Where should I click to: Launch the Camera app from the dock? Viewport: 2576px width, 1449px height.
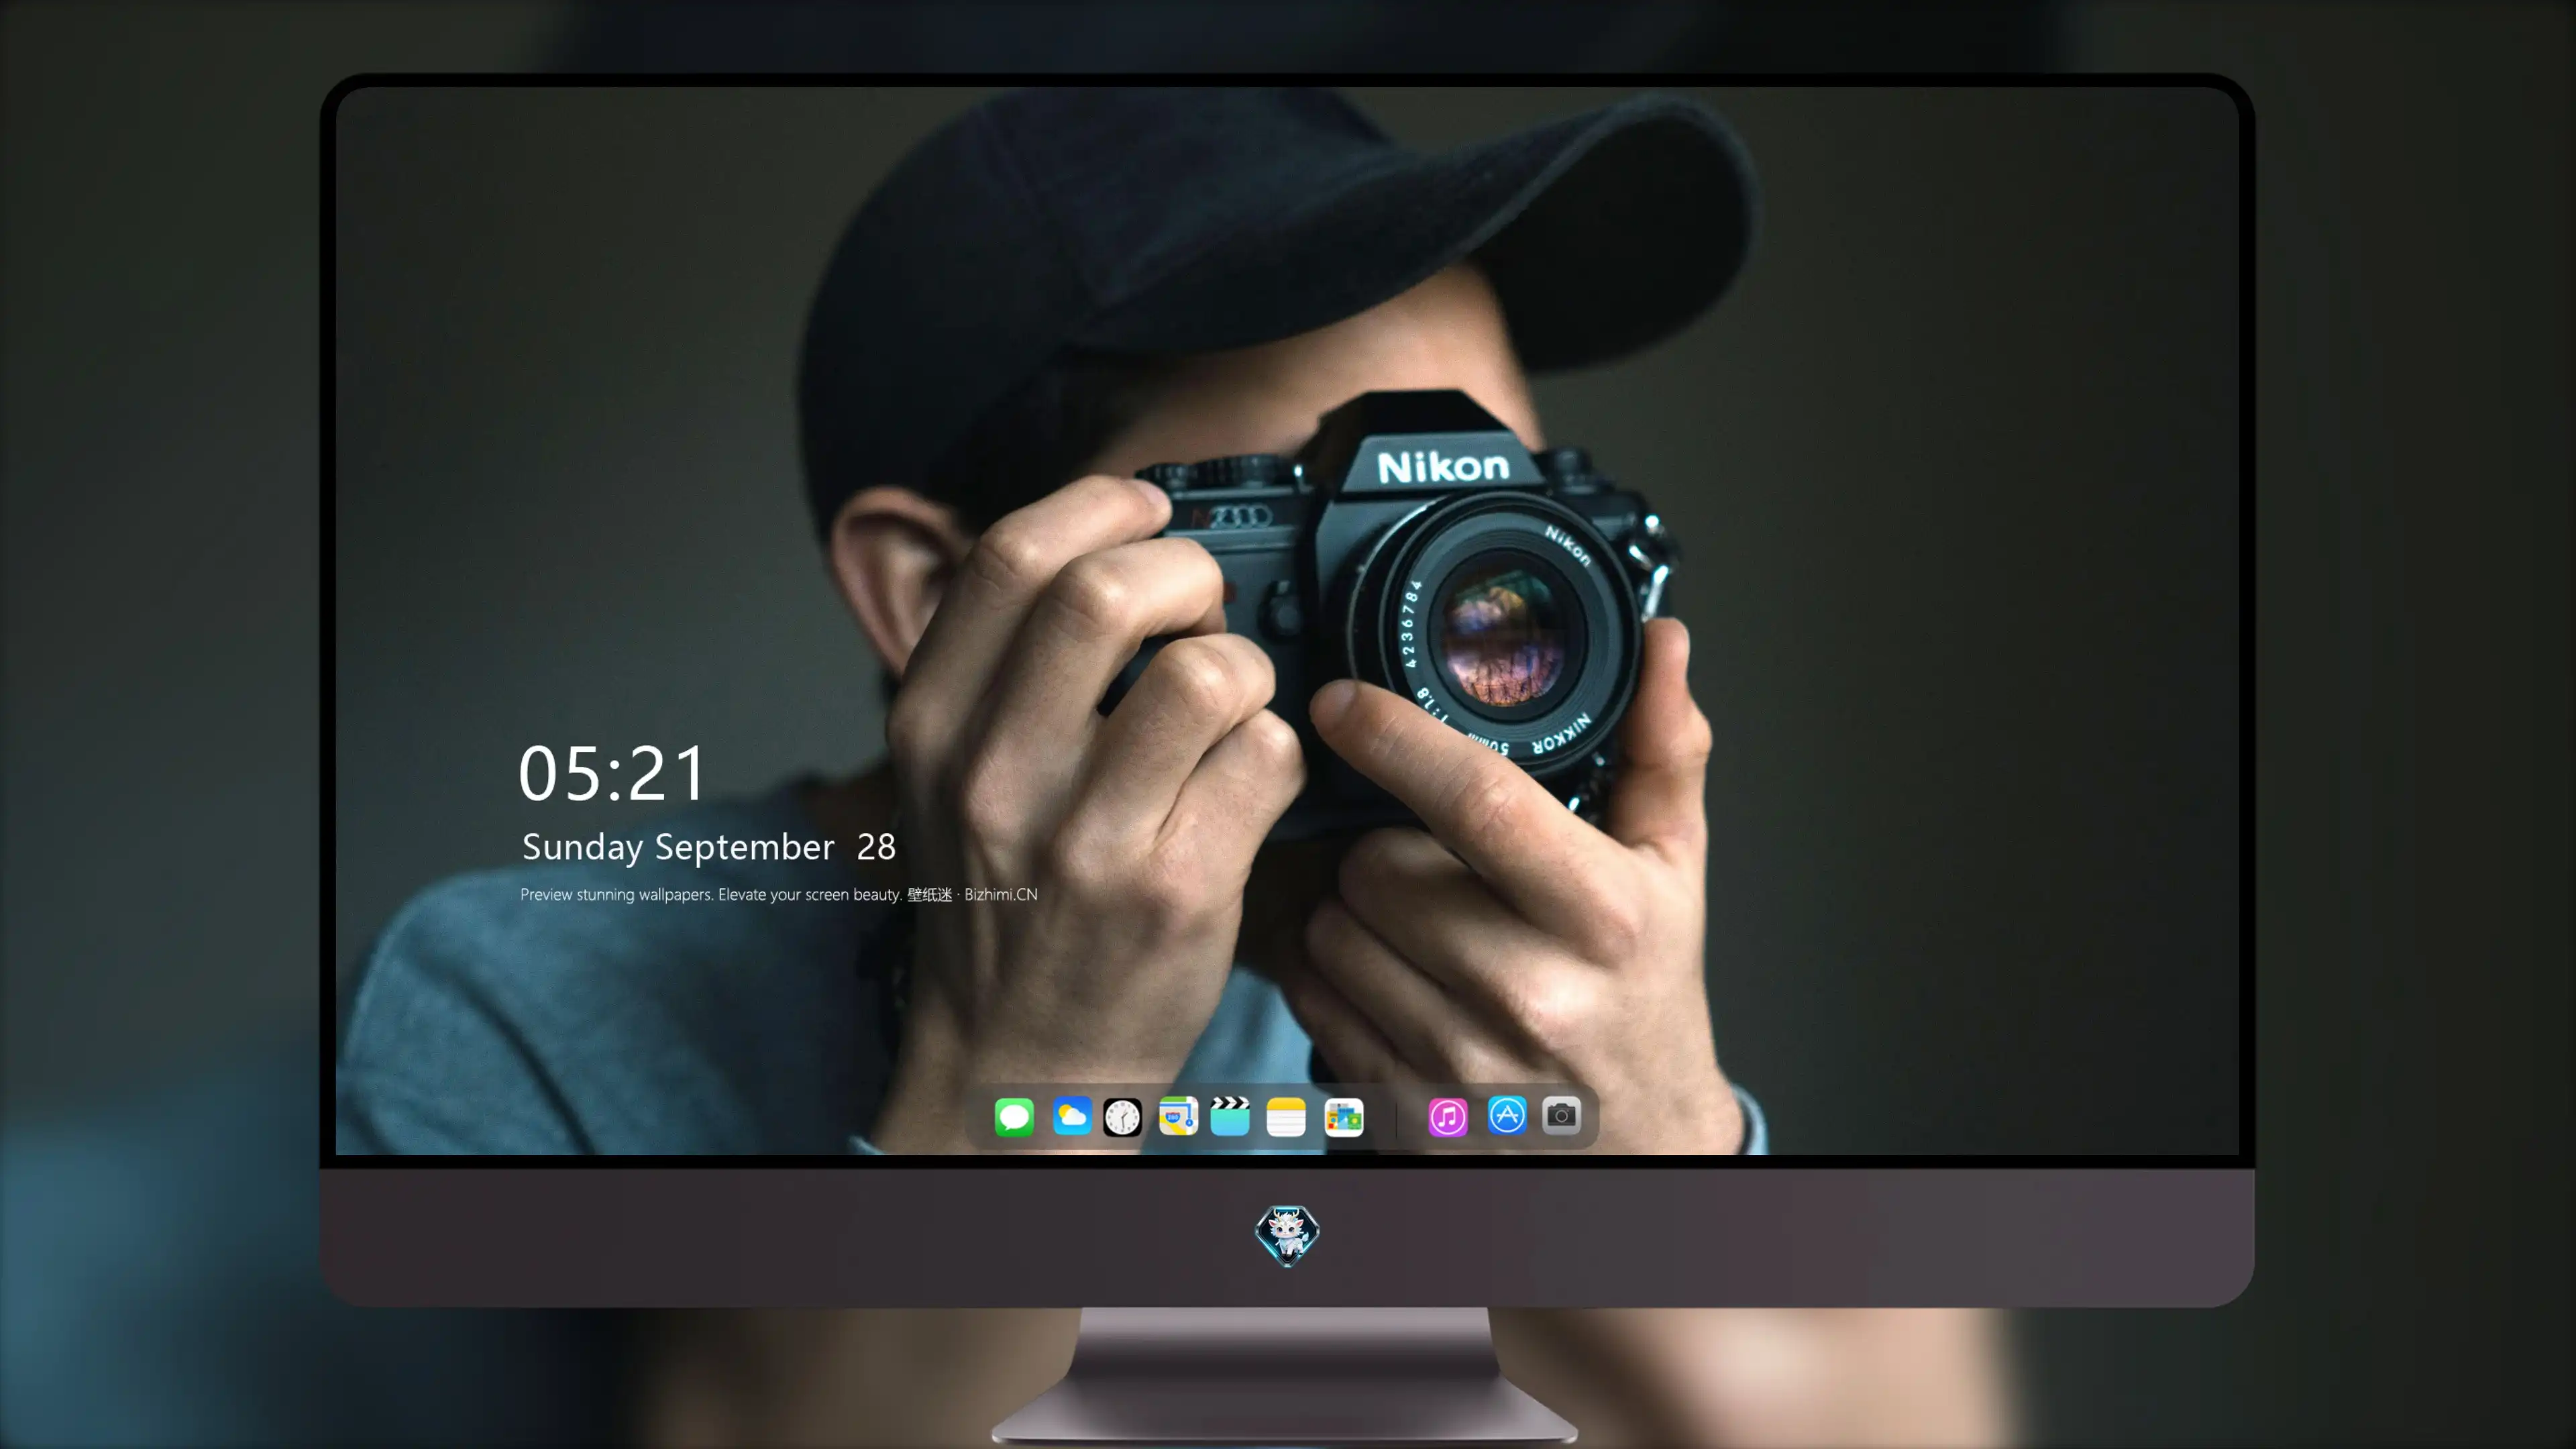1561,1115
